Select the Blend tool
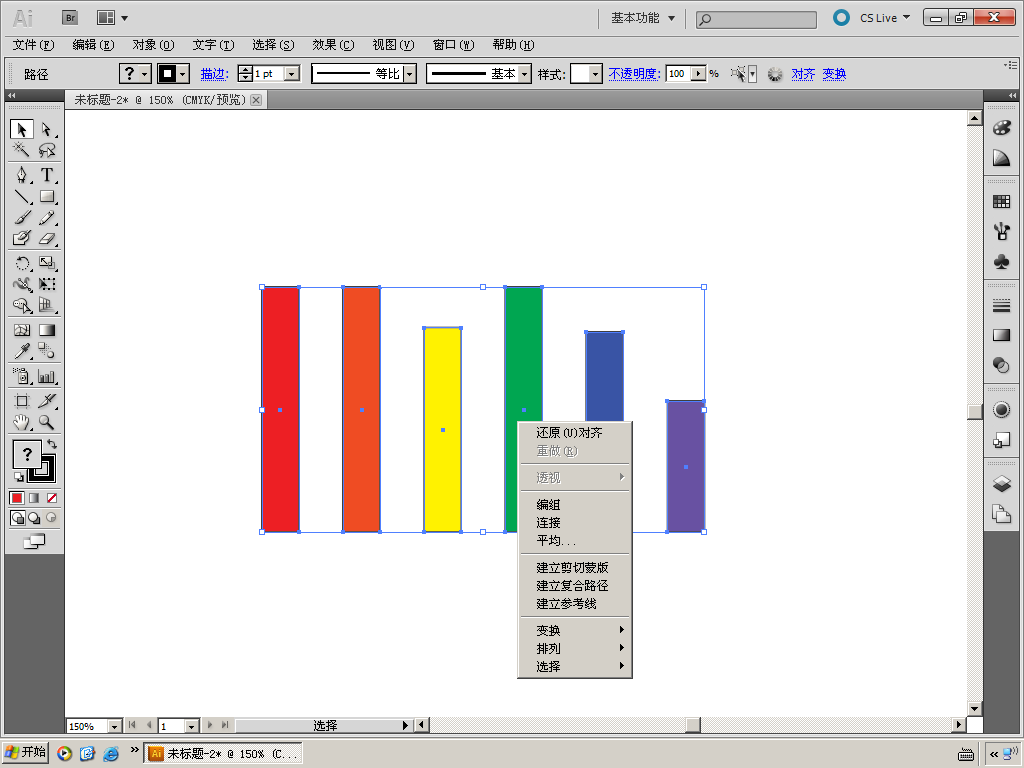The height and width of the screenshot is (768, 1024). point(46,351)
